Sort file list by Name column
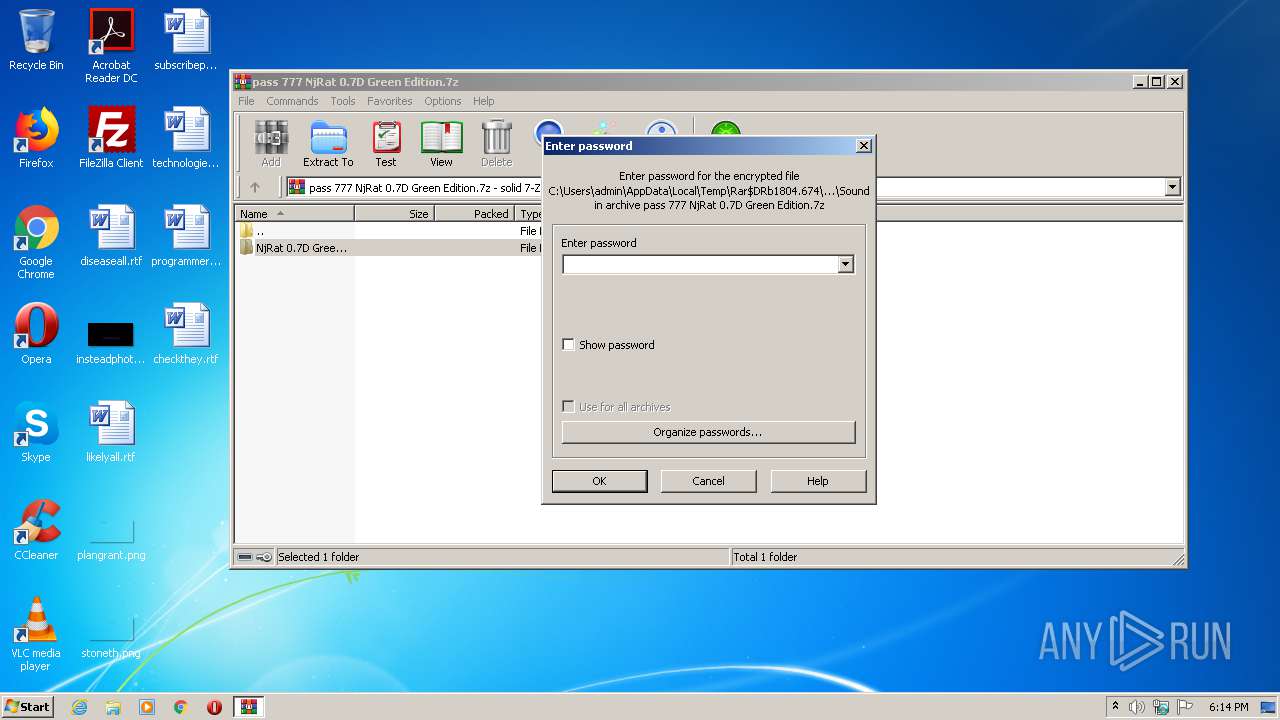The width and height of the screenshot is (1280, 720). pos(294,214)
